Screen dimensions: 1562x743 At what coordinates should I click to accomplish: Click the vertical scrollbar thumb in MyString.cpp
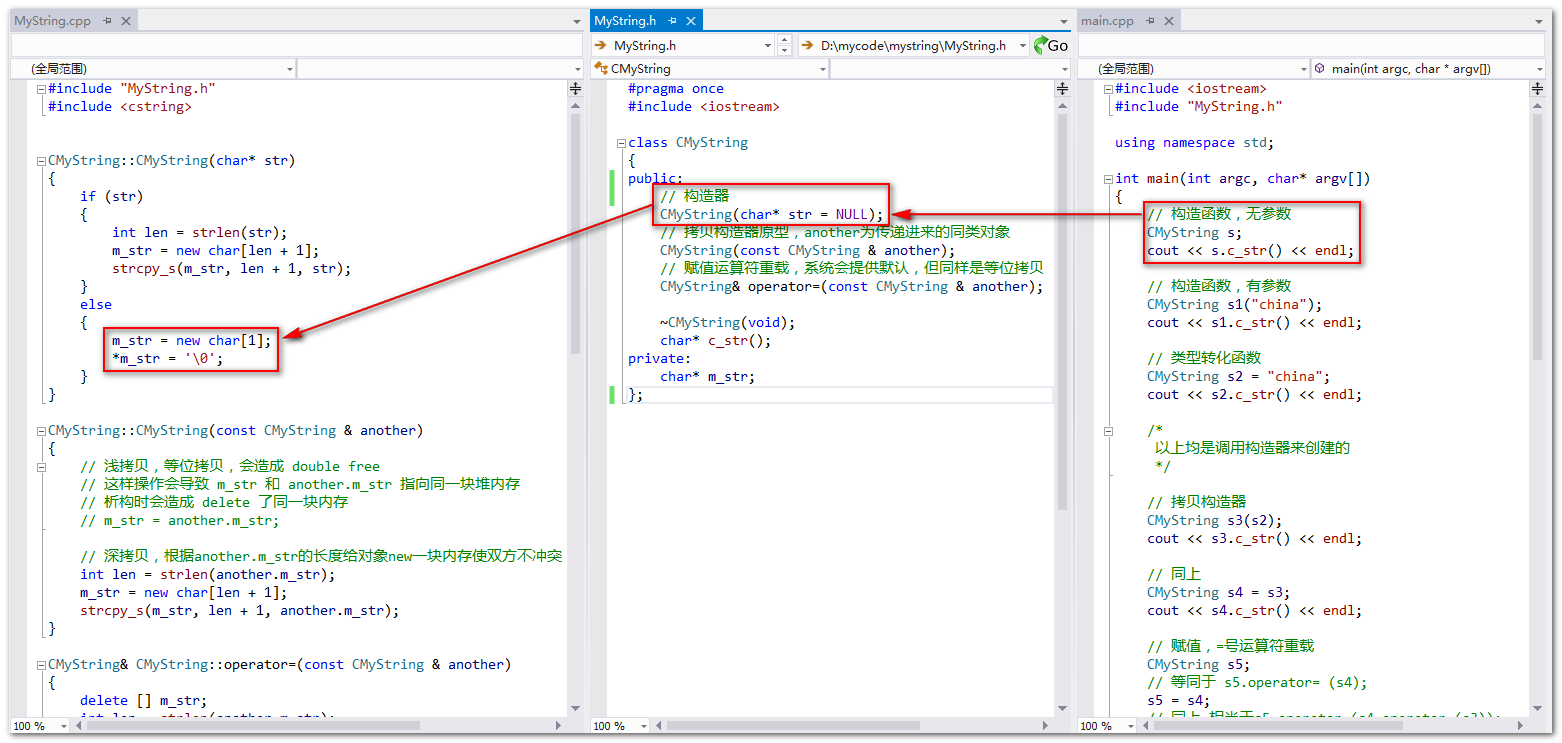click(575, 234)
